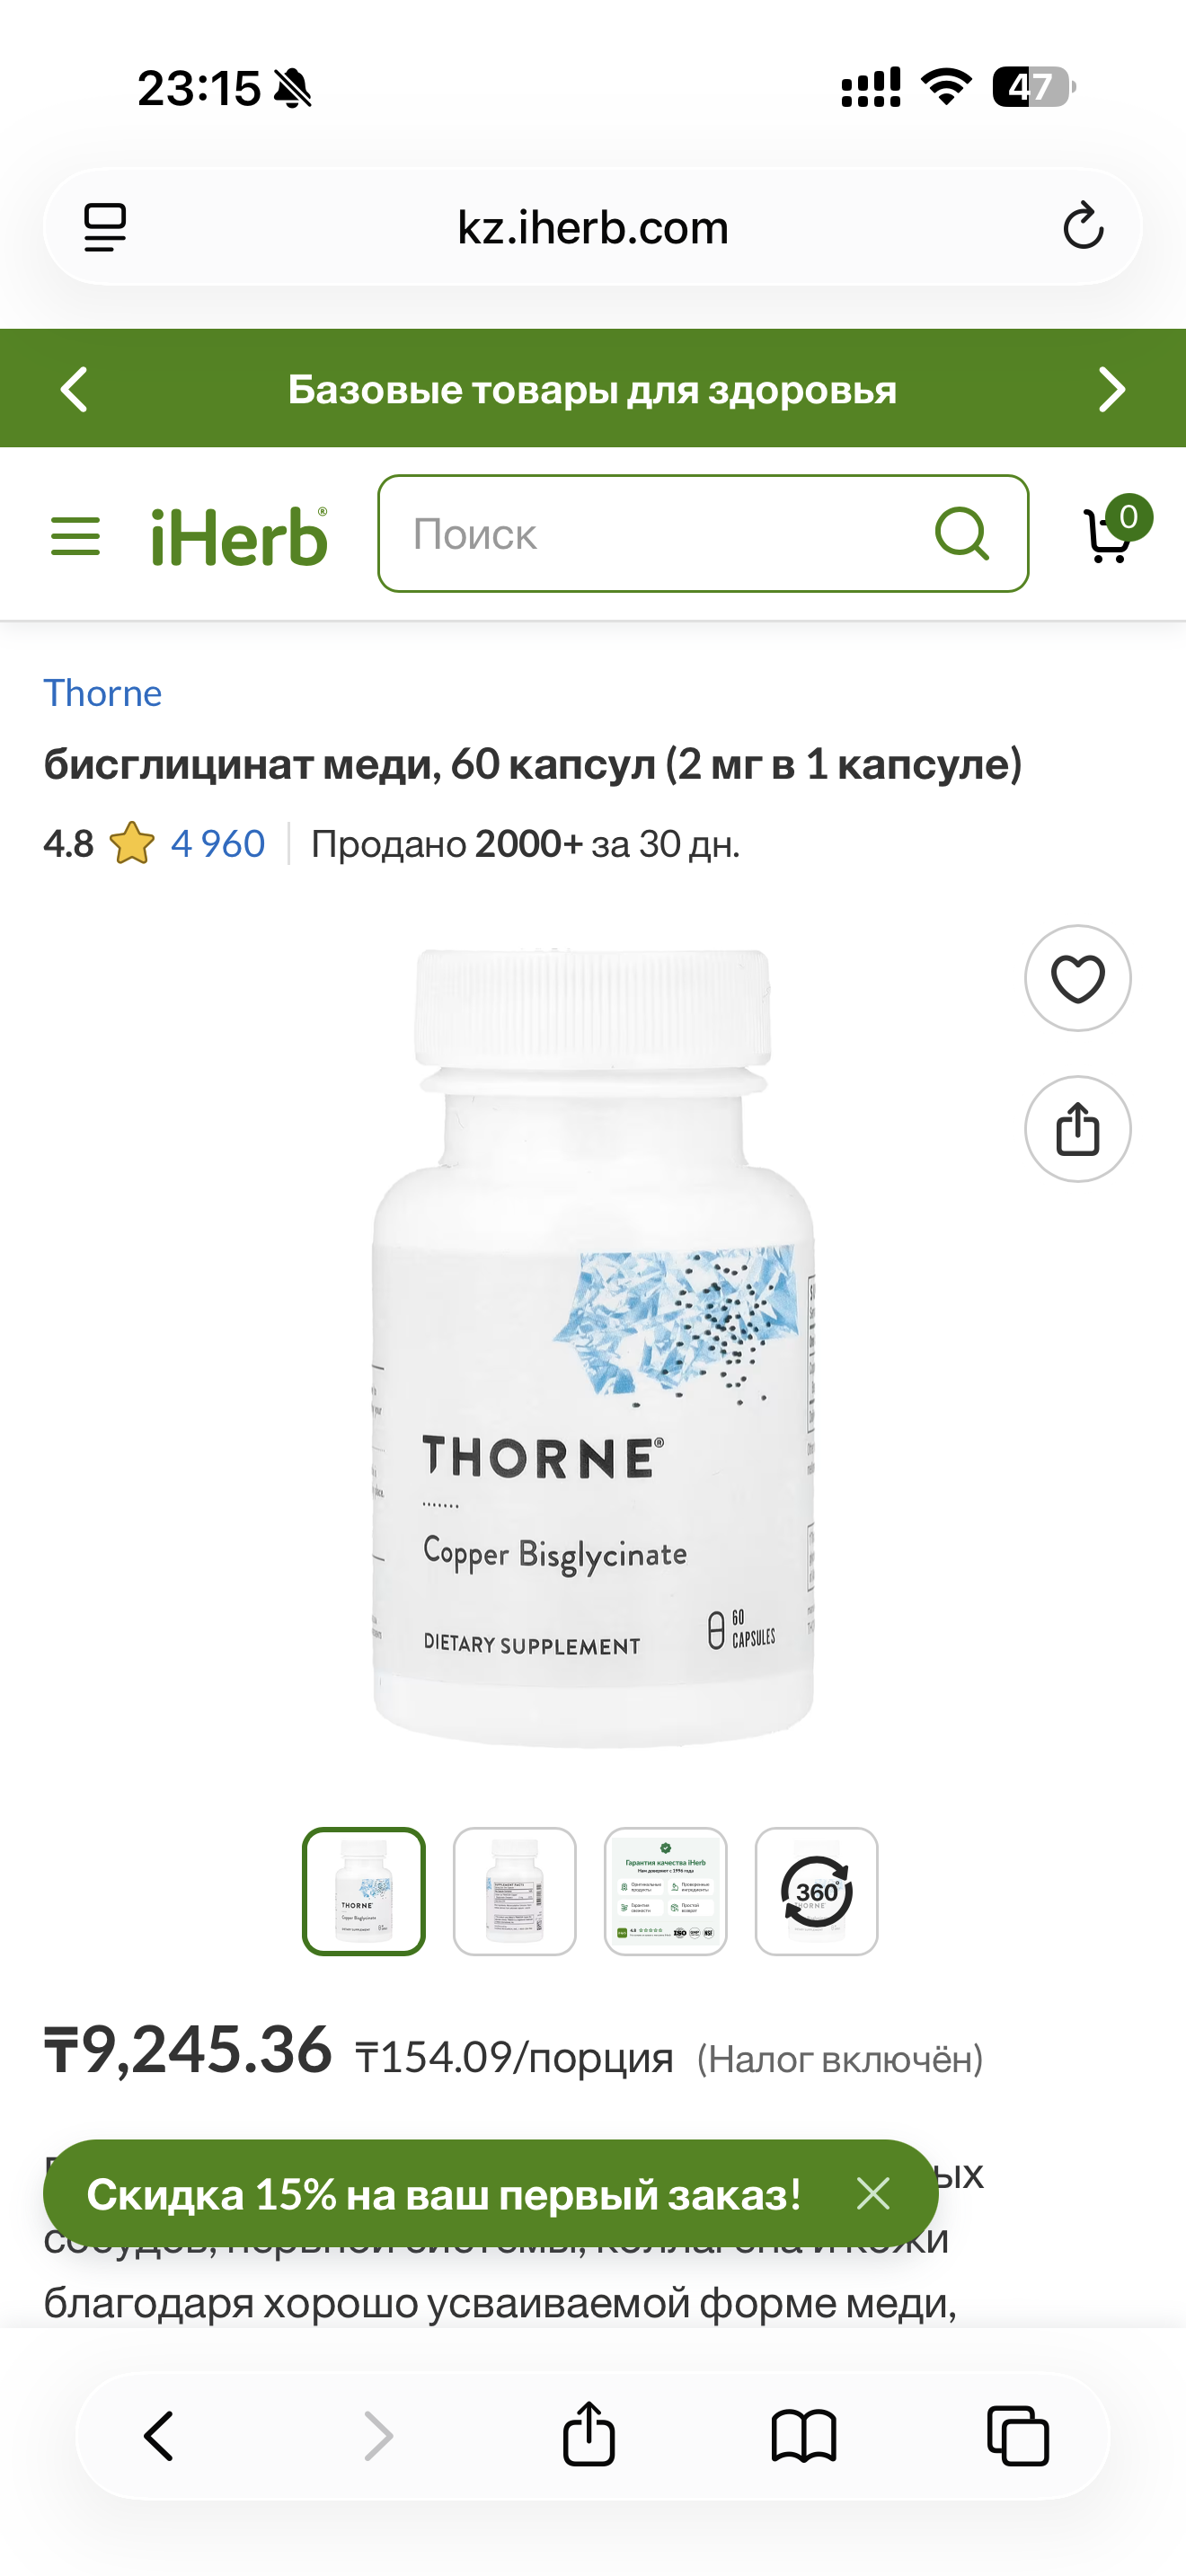Open the hamburger menu beside iHerb logo

pyautogui.click(x=75, y=536)
